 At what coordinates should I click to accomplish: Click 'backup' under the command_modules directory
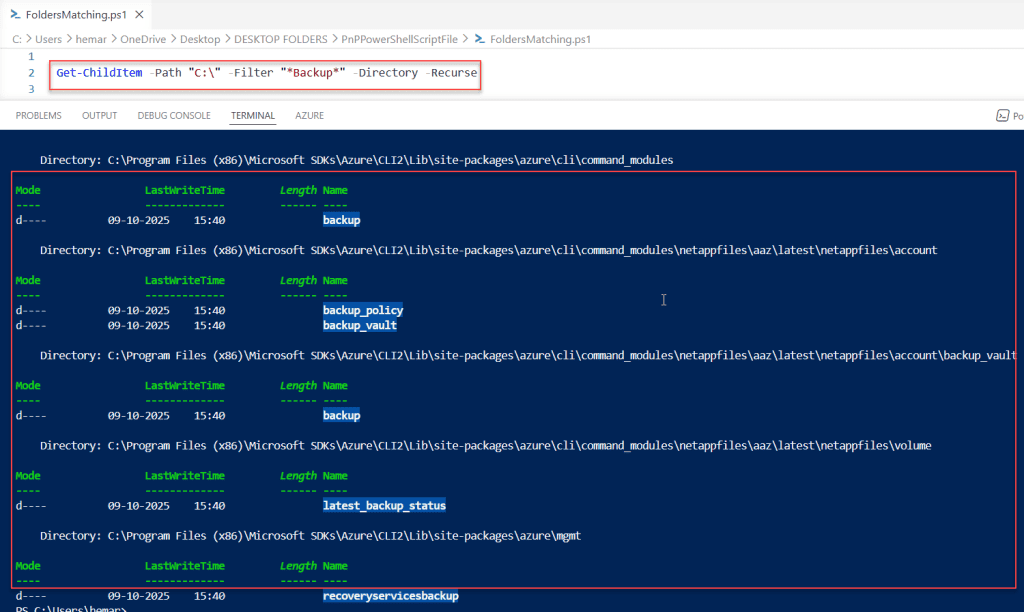click(x=342, y=220)
